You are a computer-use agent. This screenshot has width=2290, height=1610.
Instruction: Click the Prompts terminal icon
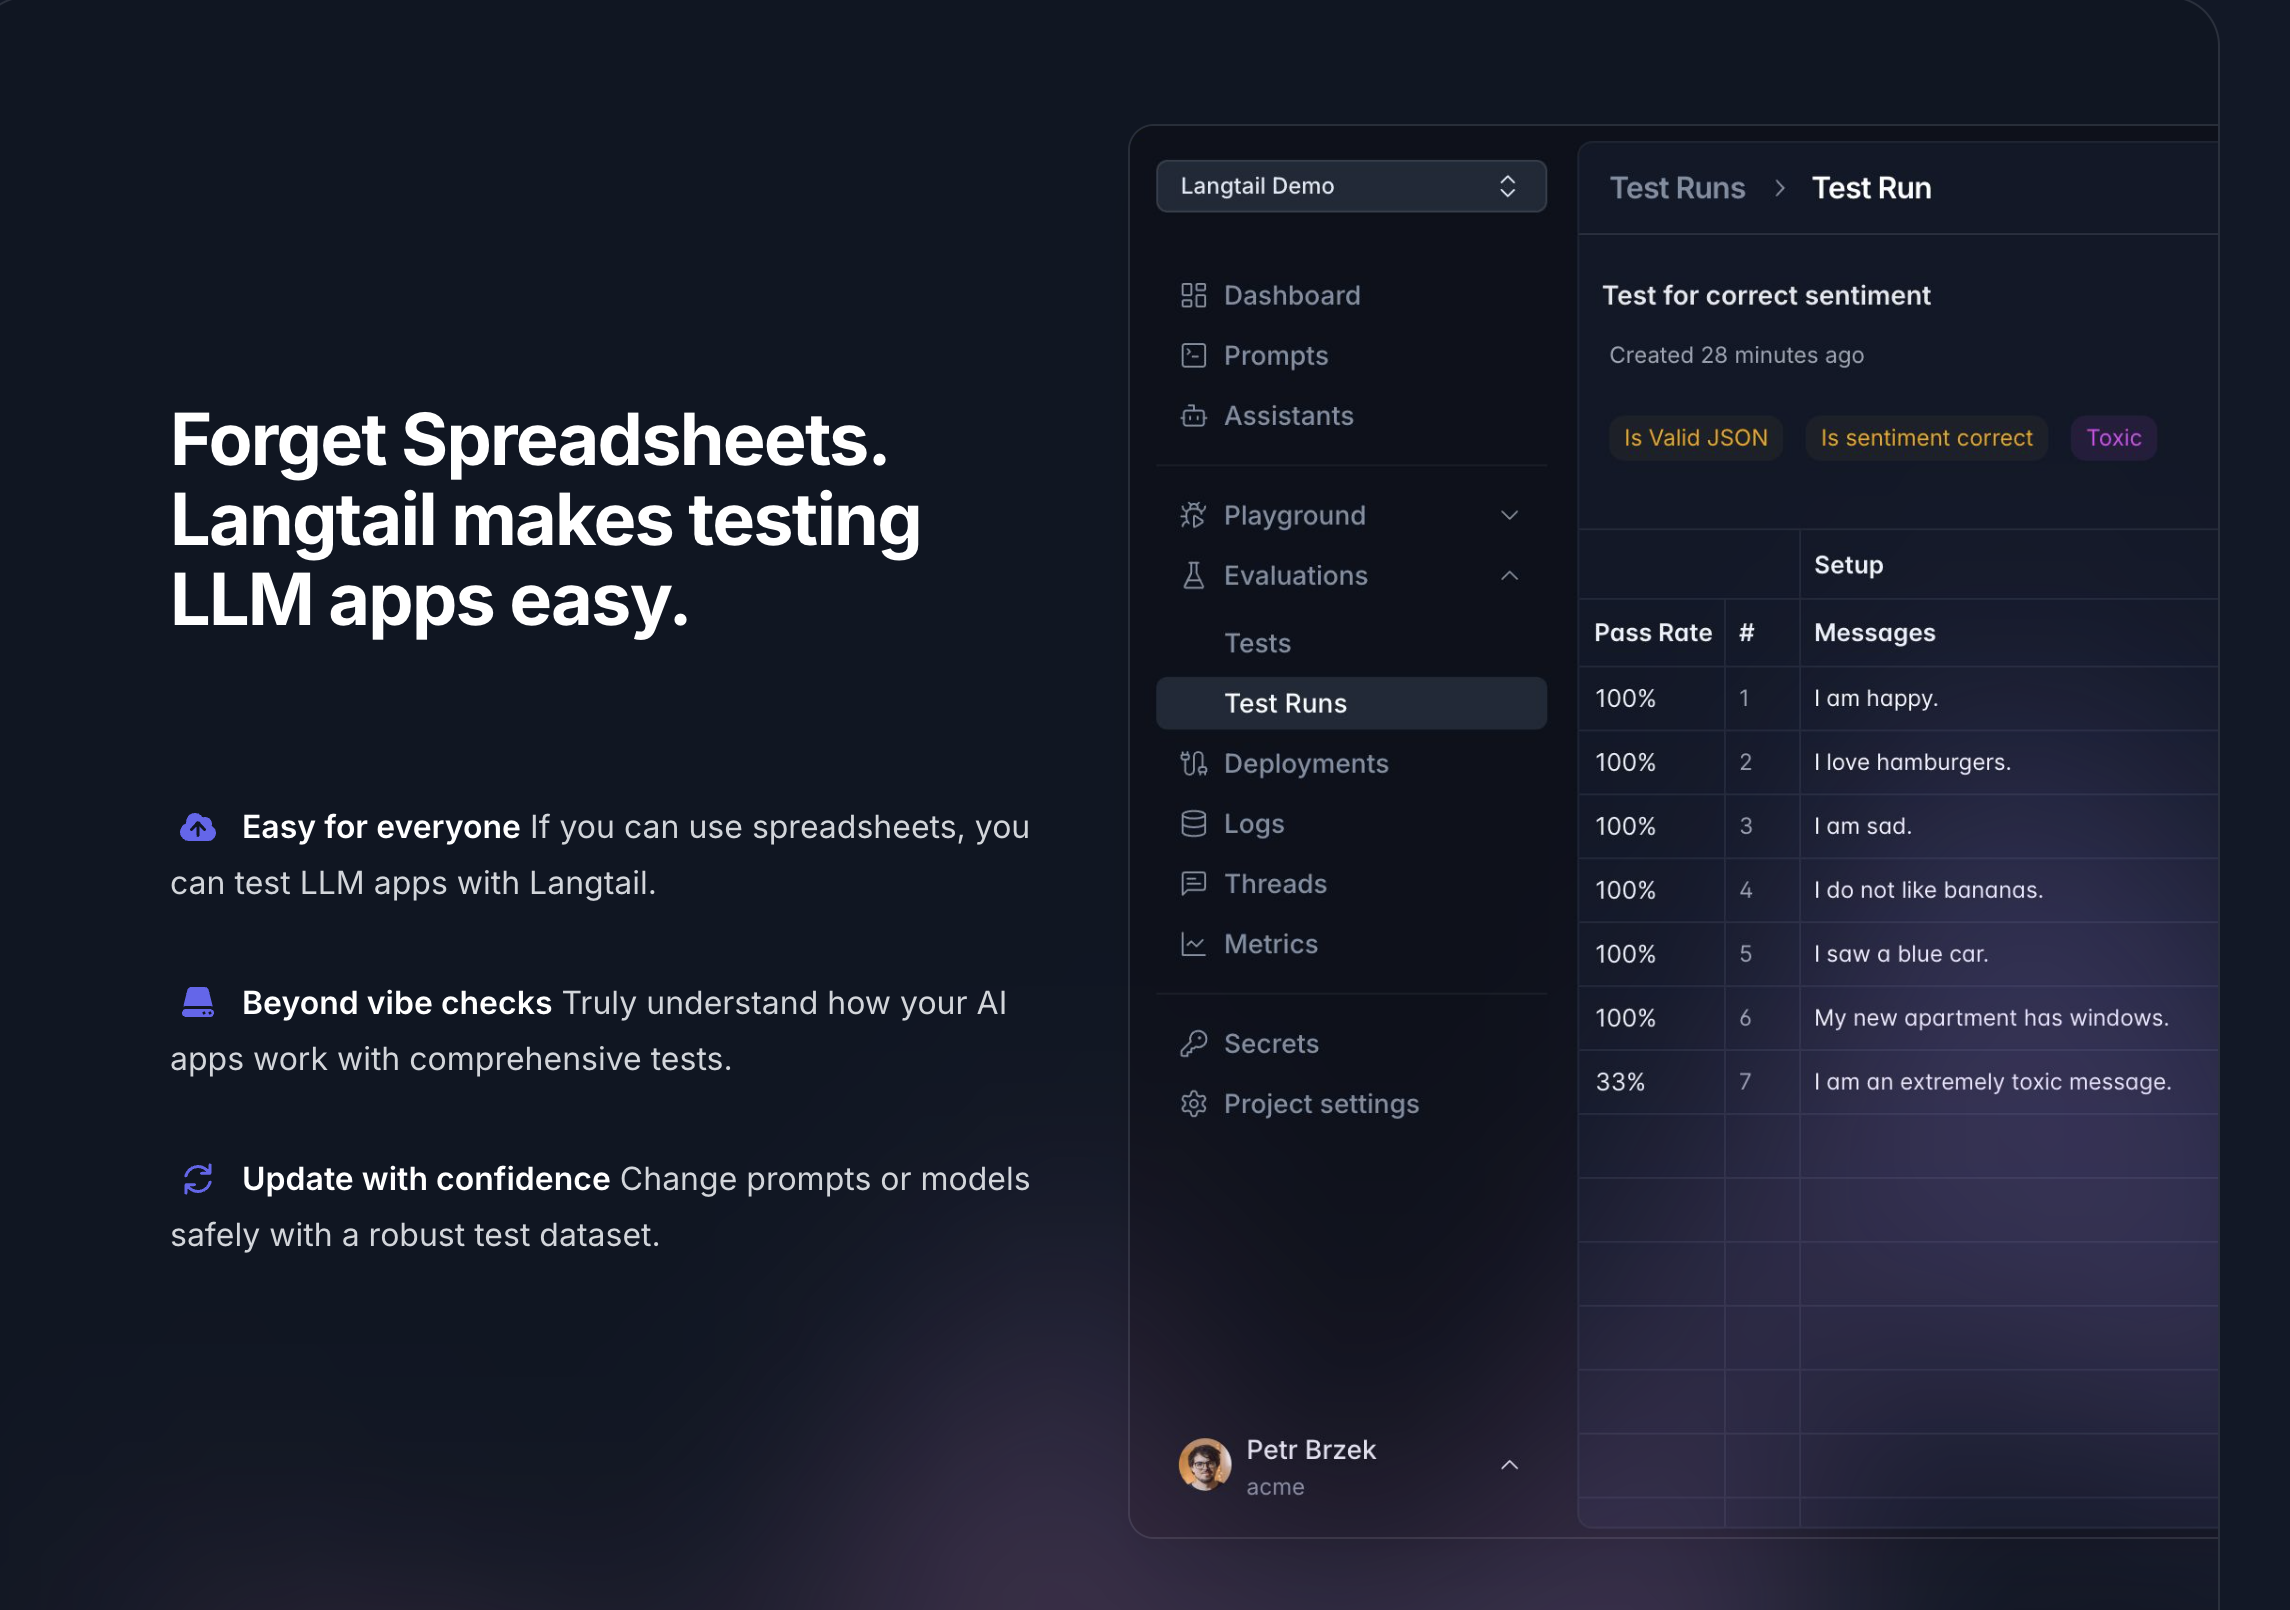pyautogui.click(x=1193, y=355)
